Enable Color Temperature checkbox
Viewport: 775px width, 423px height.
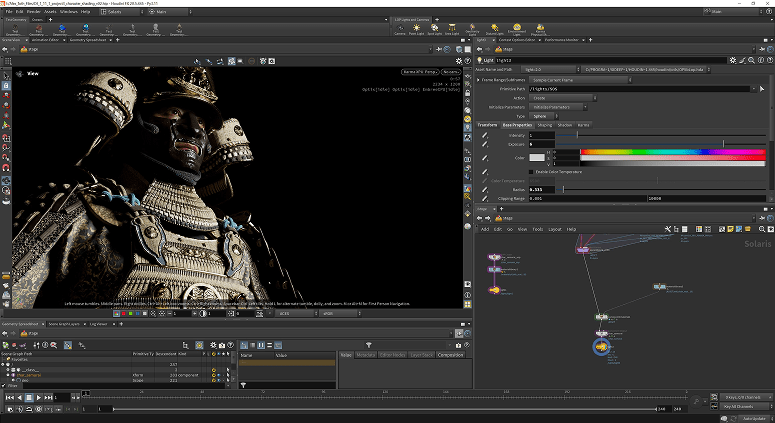point(531,171)
